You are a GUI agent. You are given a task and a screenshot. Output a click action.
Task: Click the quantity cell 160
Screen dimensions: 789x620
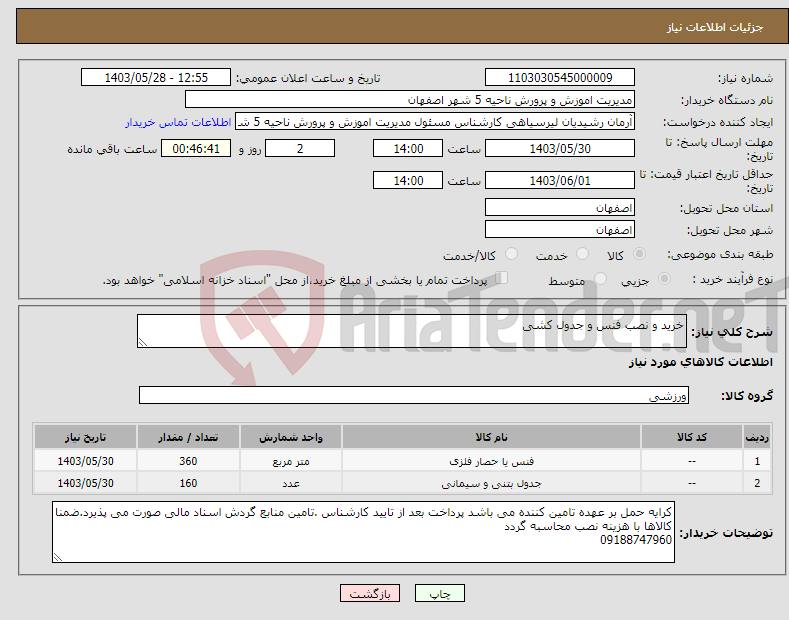[x=188, y=483]
